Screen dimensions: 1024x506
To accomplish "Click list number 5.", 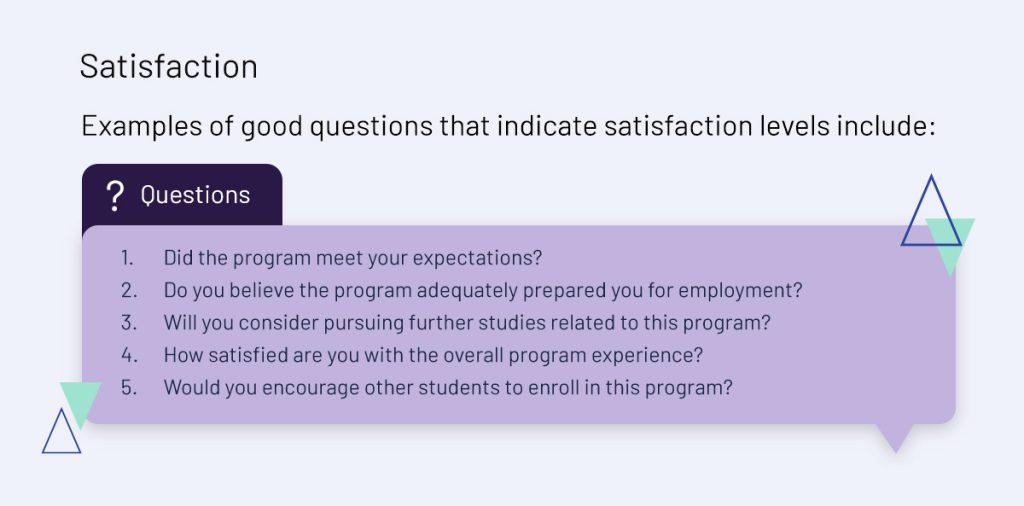I will tap(129, 388).
